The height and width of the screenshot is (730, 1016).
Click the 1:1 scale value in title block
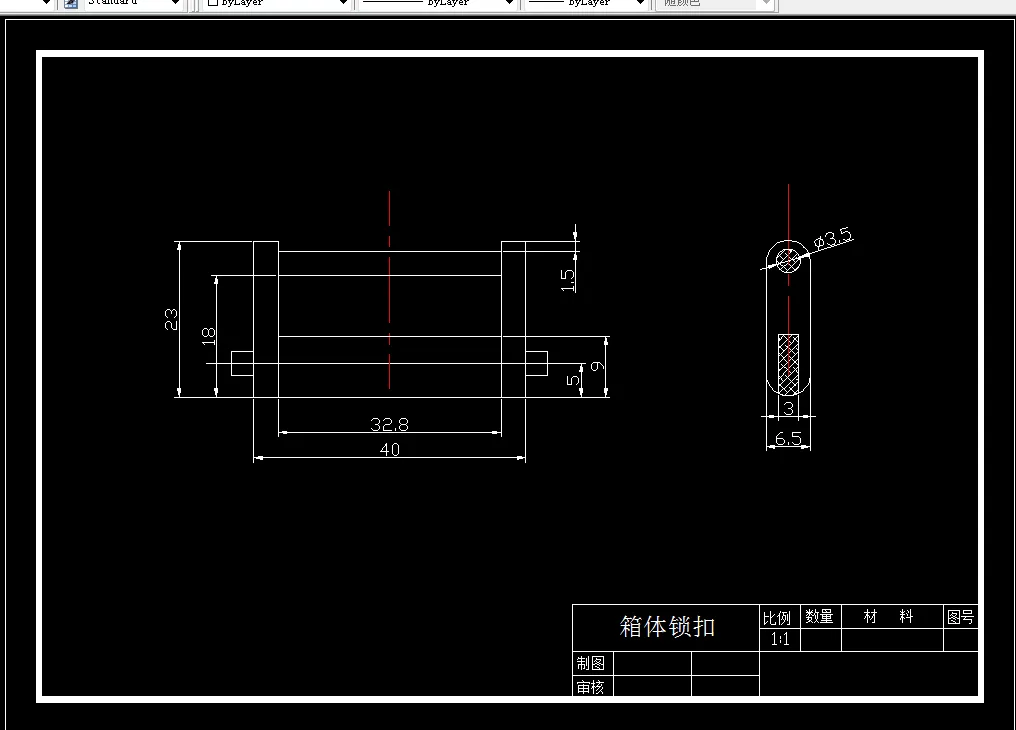tap(779, 639)
